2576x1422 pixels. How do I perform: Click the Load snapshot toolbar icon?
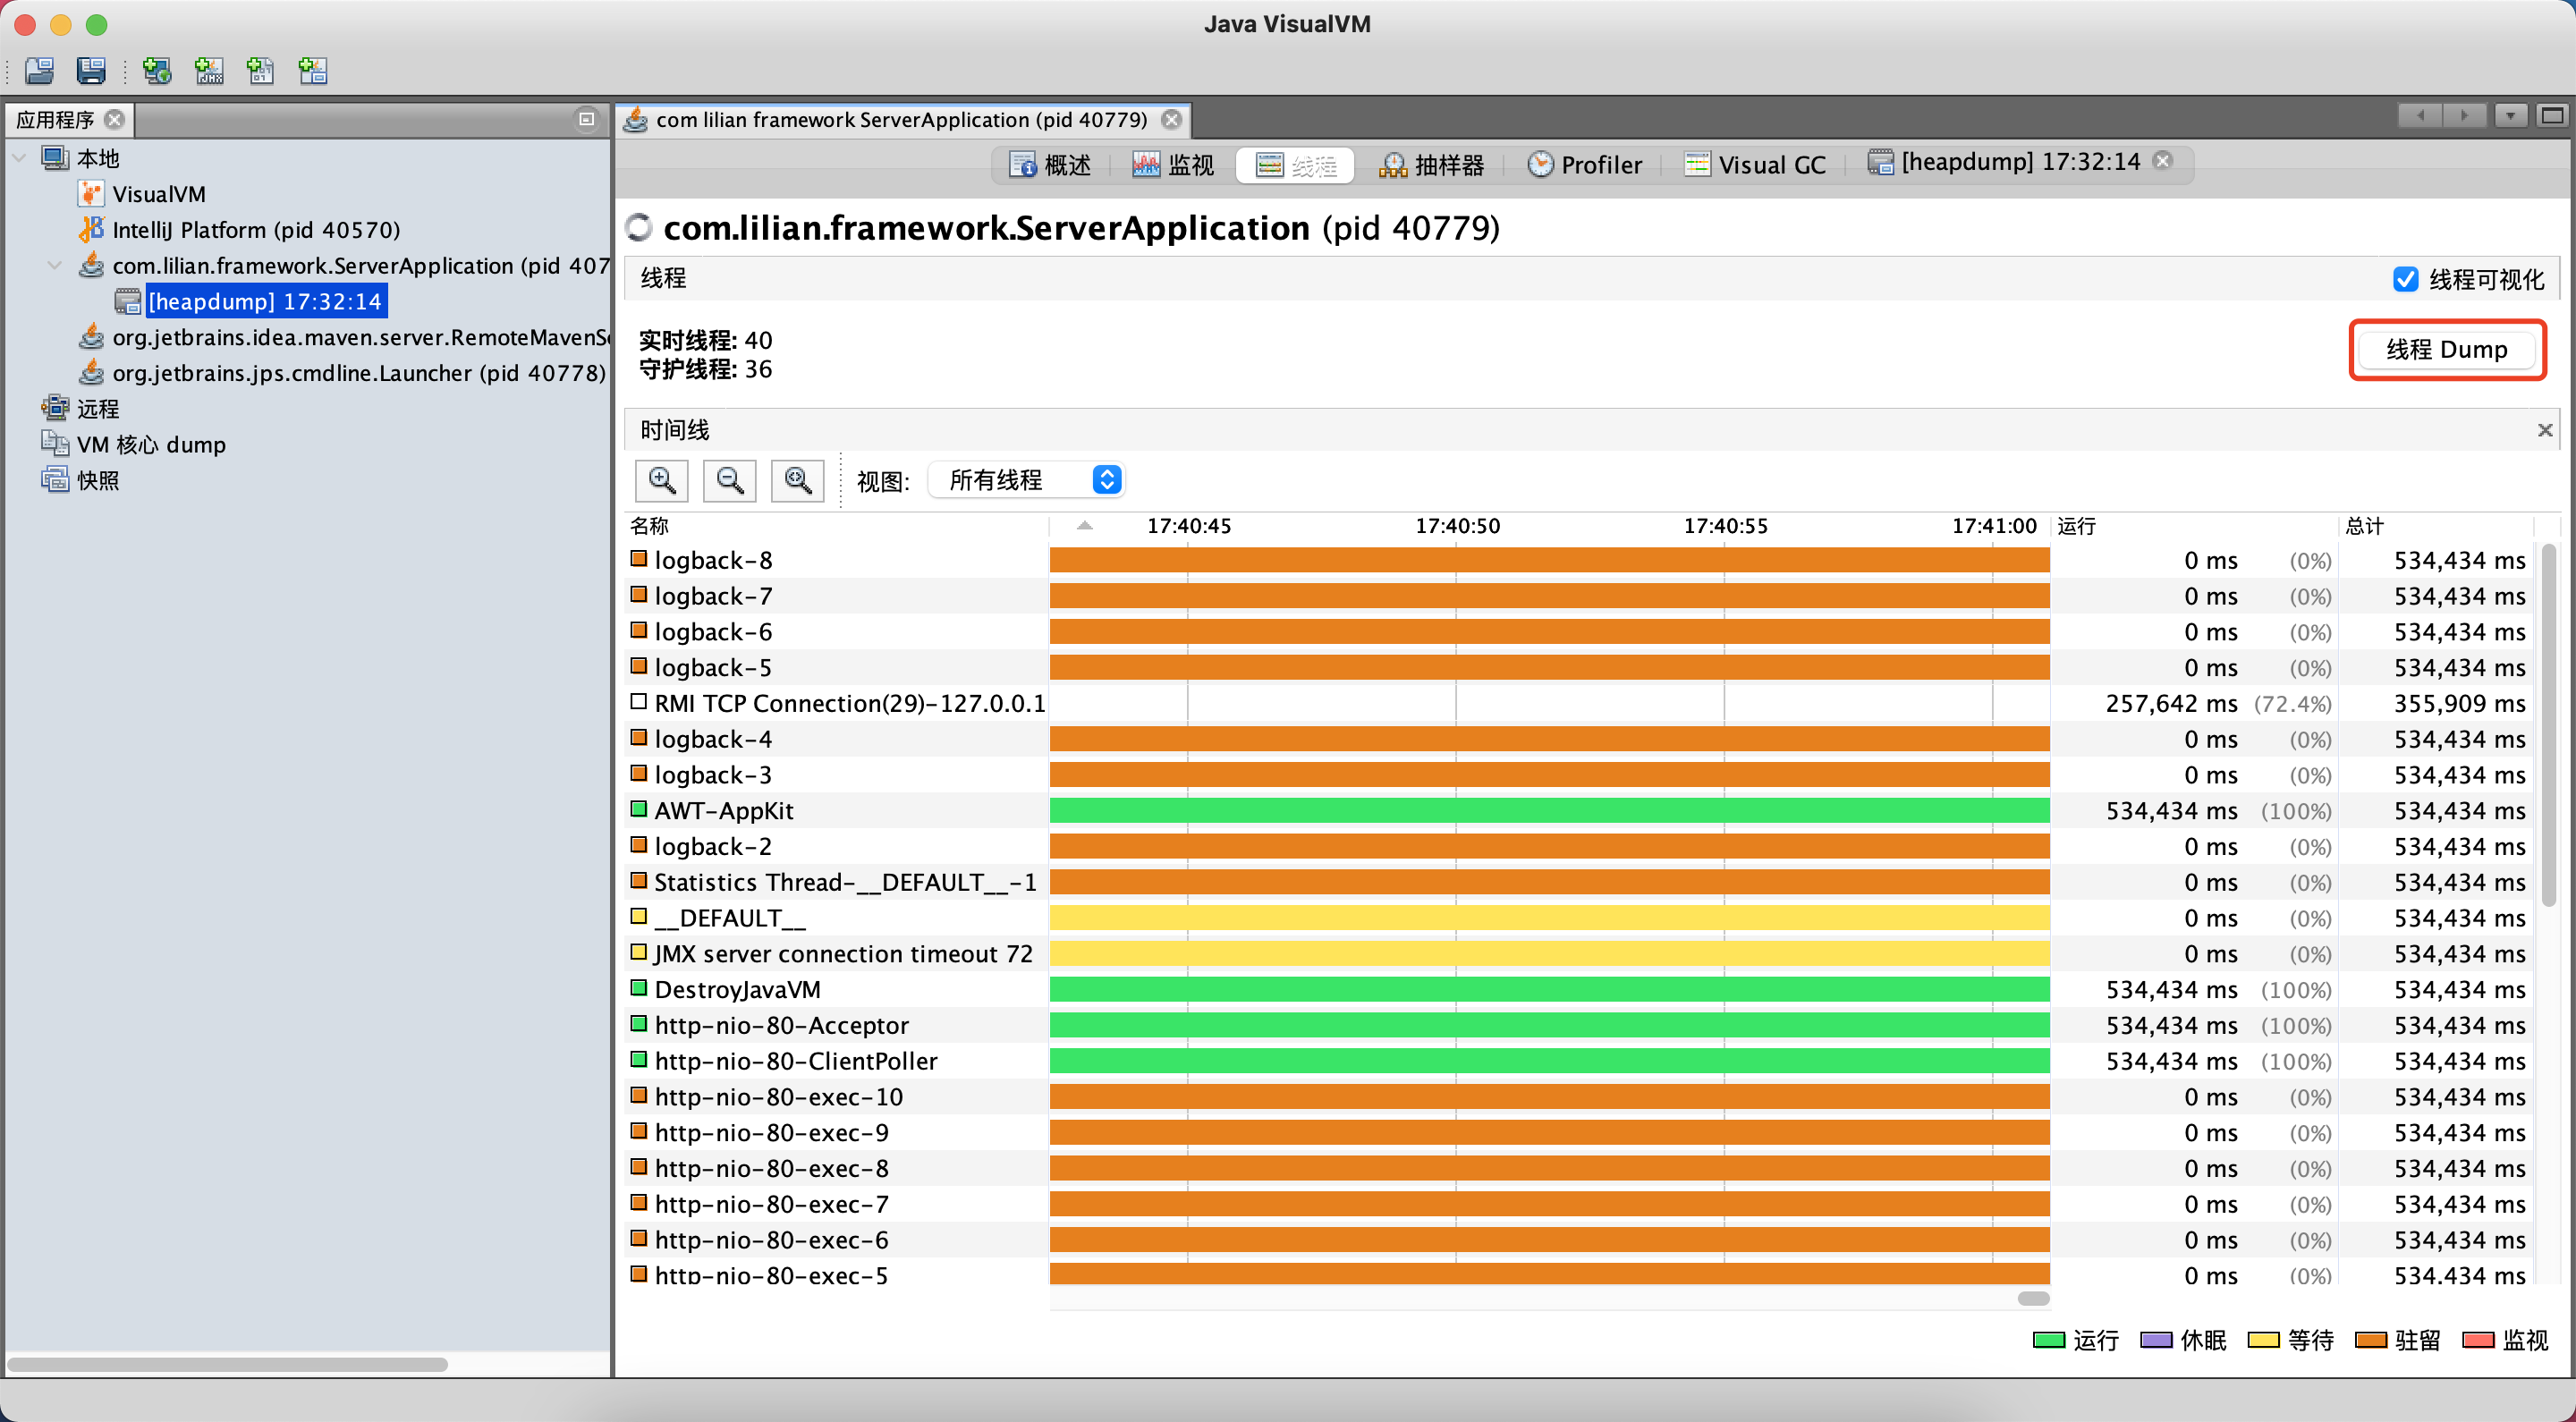coord(40,70)
